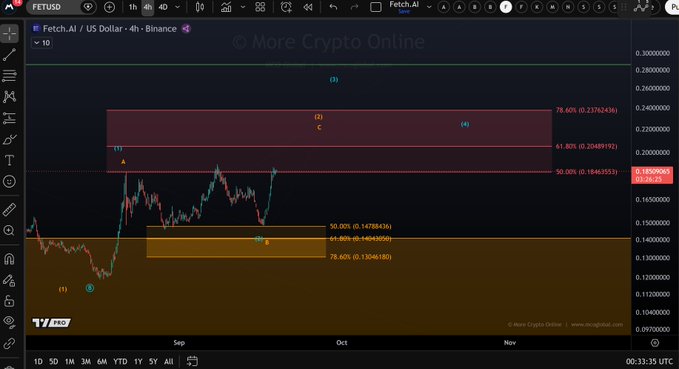Select the 61.80% (0.20489192) Fibonacci label

(586, 146)
